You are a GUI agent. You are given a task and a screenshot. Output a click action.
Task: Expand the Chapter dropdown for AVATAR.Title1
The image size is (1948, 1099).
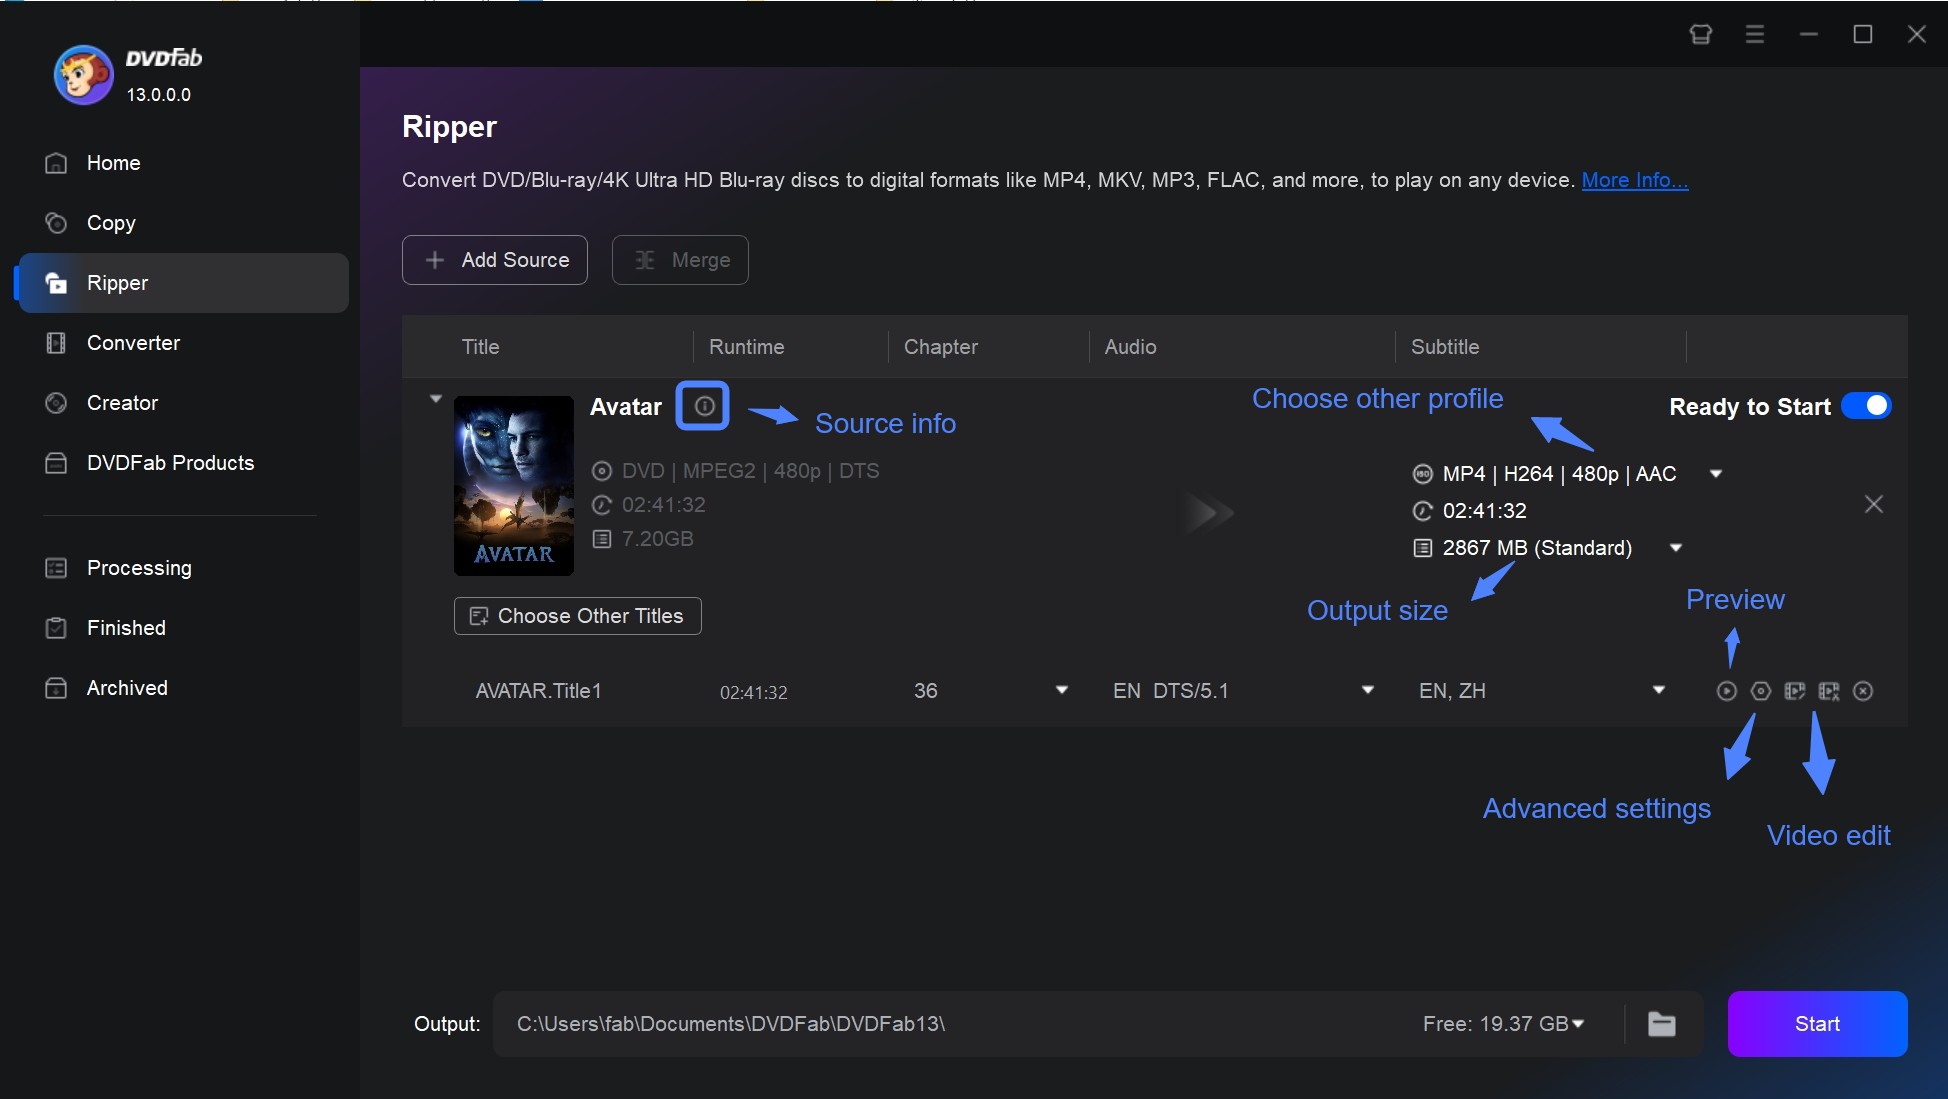coord(1062,689)
